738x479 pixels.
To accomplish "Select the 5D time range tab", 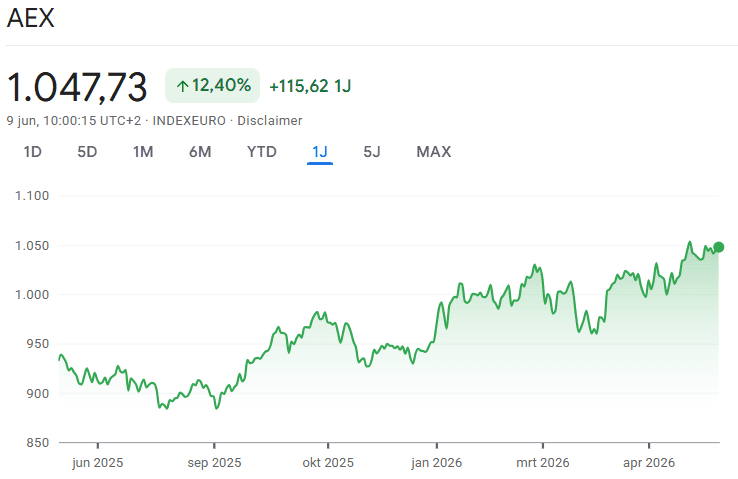I will 87,152.
